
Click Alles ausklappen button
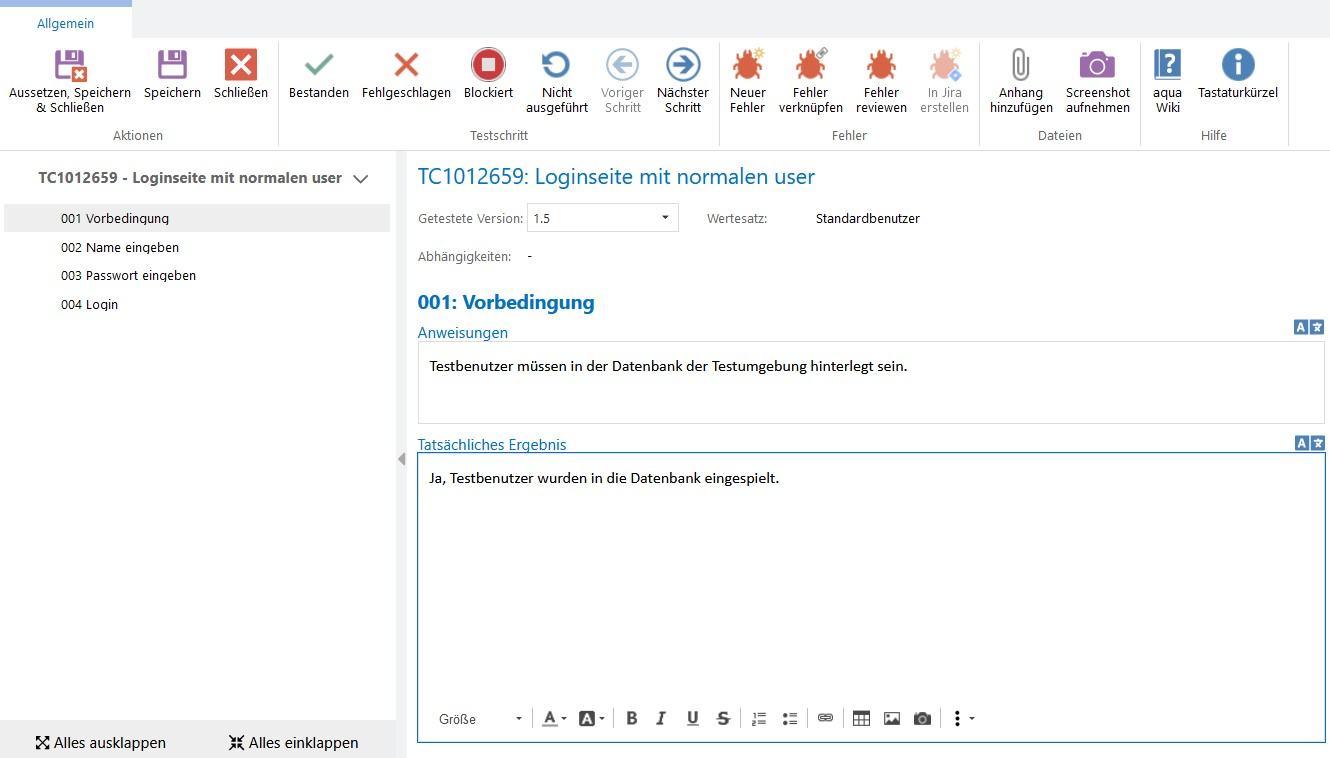(100, 742)
